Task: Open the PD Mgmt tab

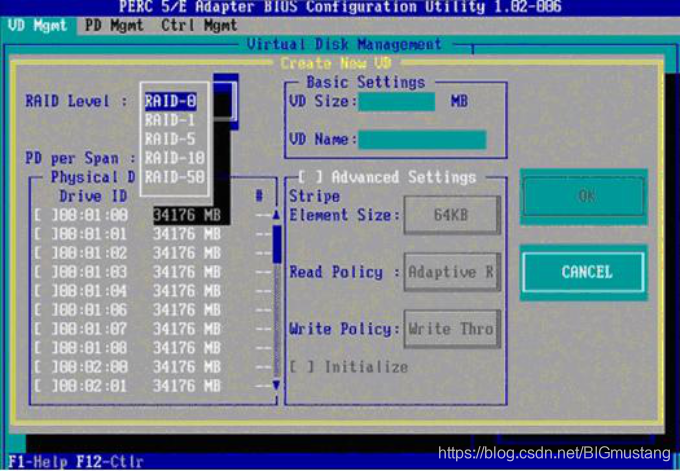Action: click(x=114, y=26)
